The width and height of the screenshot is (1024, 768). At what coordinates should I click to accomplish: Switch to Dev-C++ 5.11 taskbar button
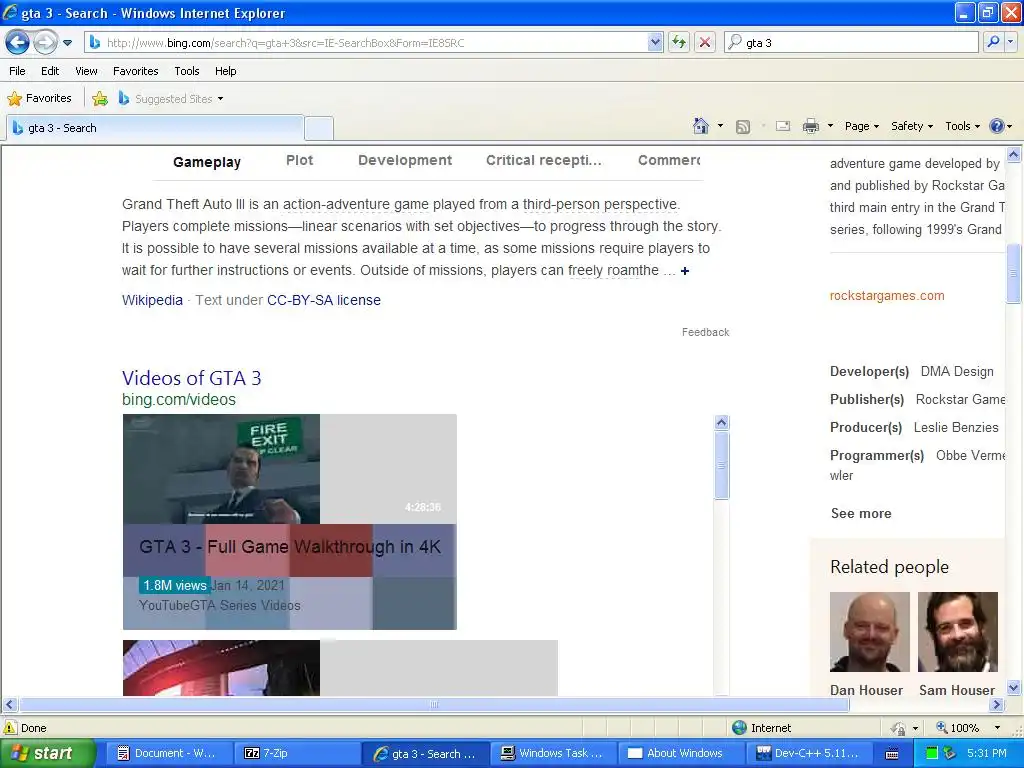click(x=810, y=754)
